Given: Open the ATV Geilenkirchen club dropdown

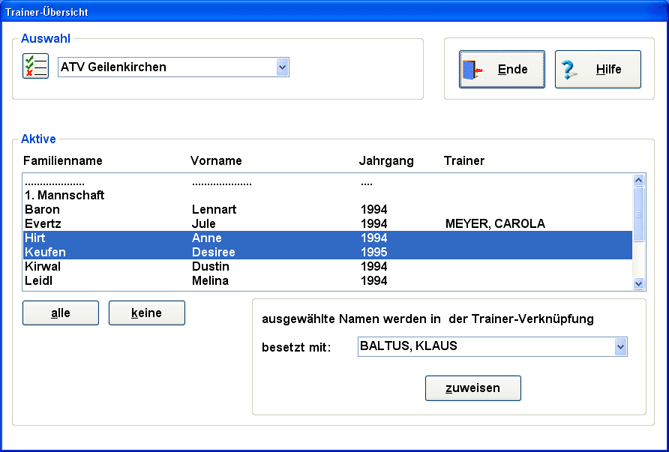Looking at the screenshot, I should click(x=282, y=67).
